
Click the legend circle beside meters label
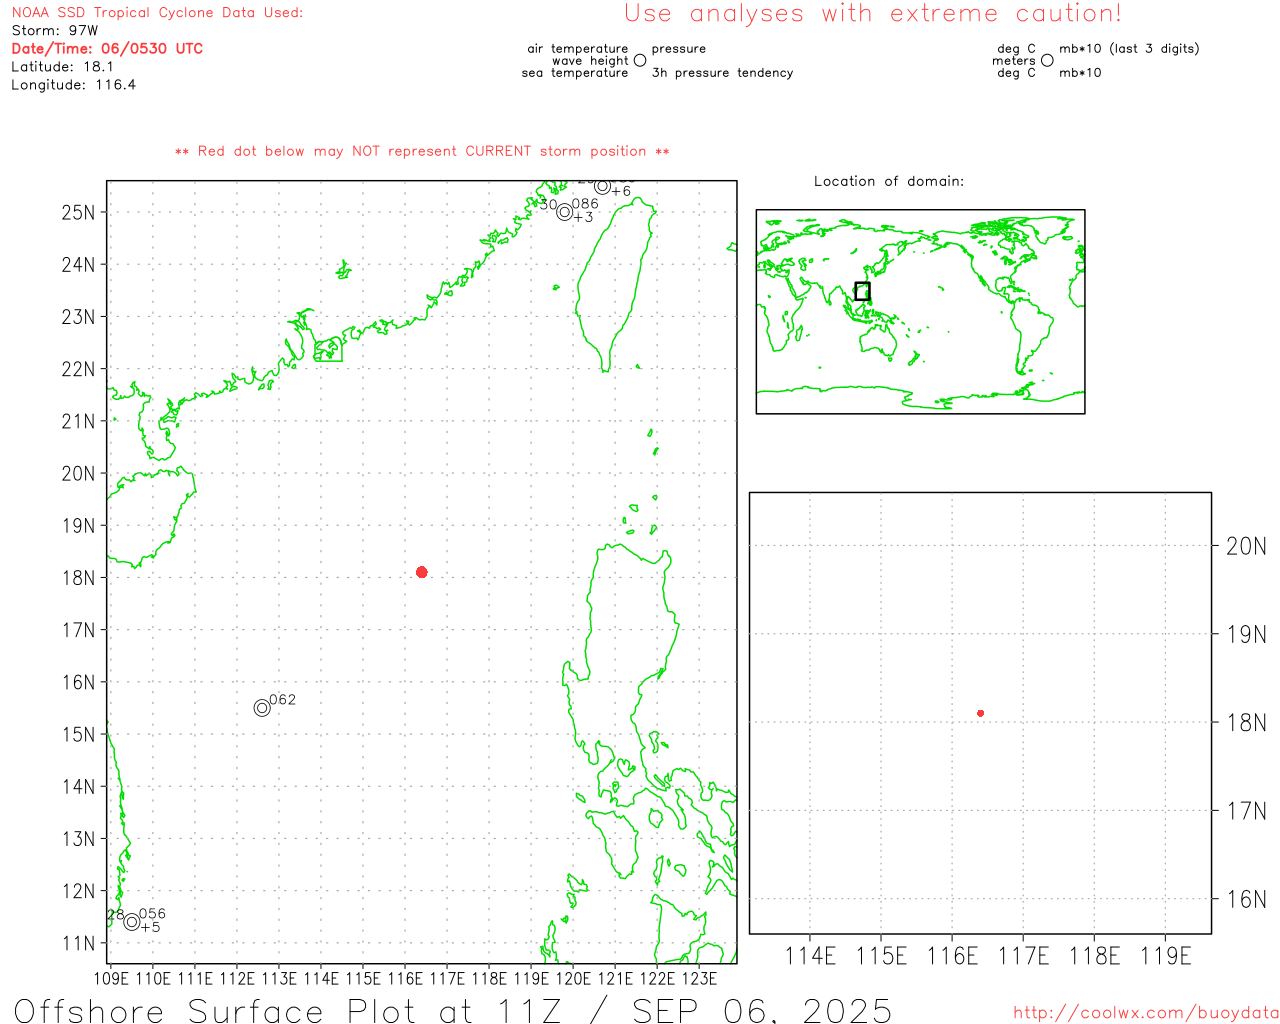pyautogui.click(x=1047, y=61)
